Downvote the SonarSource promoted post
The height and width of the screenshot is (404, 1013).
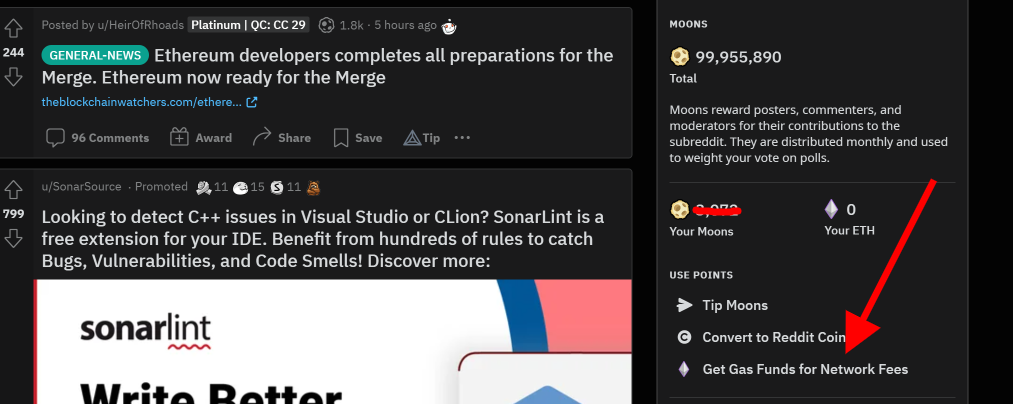14,238
